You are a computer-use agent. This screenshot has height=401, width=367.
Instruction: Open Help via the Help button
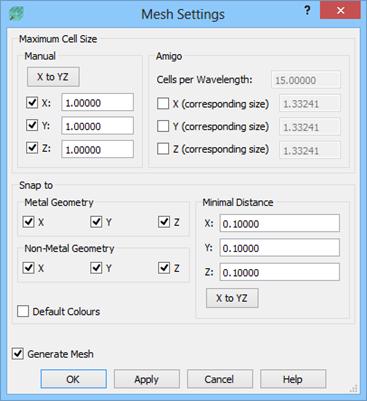[x=293, y=379]
